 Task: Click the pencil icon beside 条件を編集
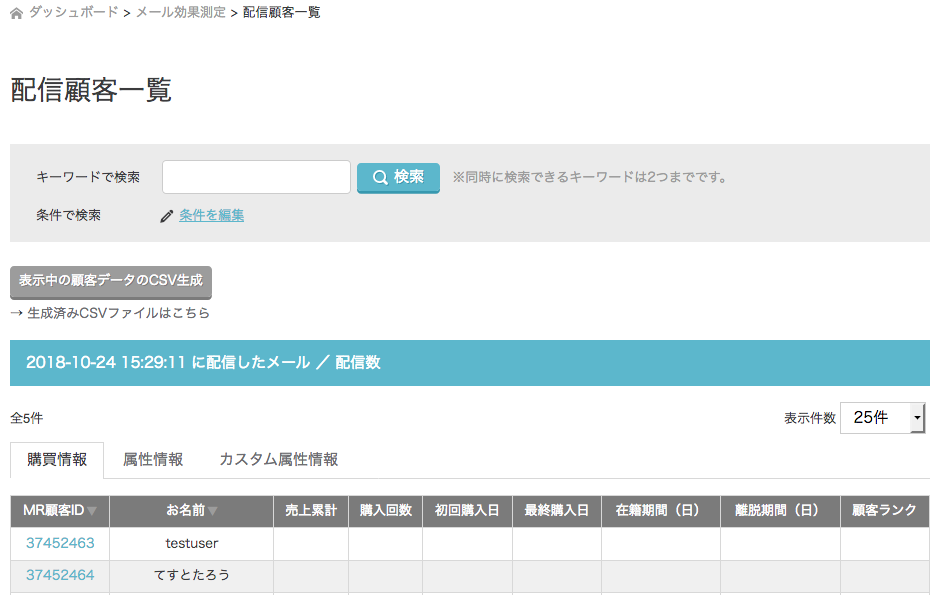pyautogui.click(x=167, y=216)
